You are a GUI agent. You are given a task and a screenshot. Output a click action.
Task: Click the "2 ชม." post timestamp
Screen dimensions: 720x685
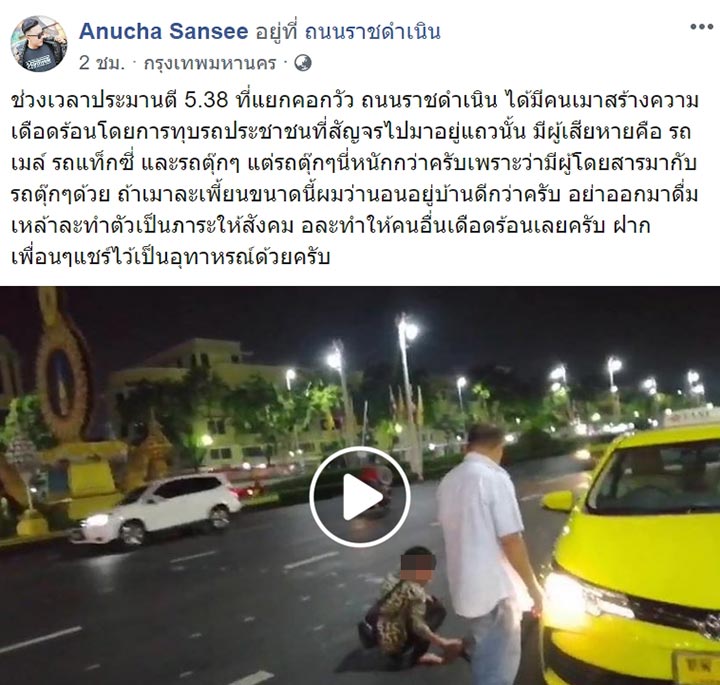click(101, 63)
